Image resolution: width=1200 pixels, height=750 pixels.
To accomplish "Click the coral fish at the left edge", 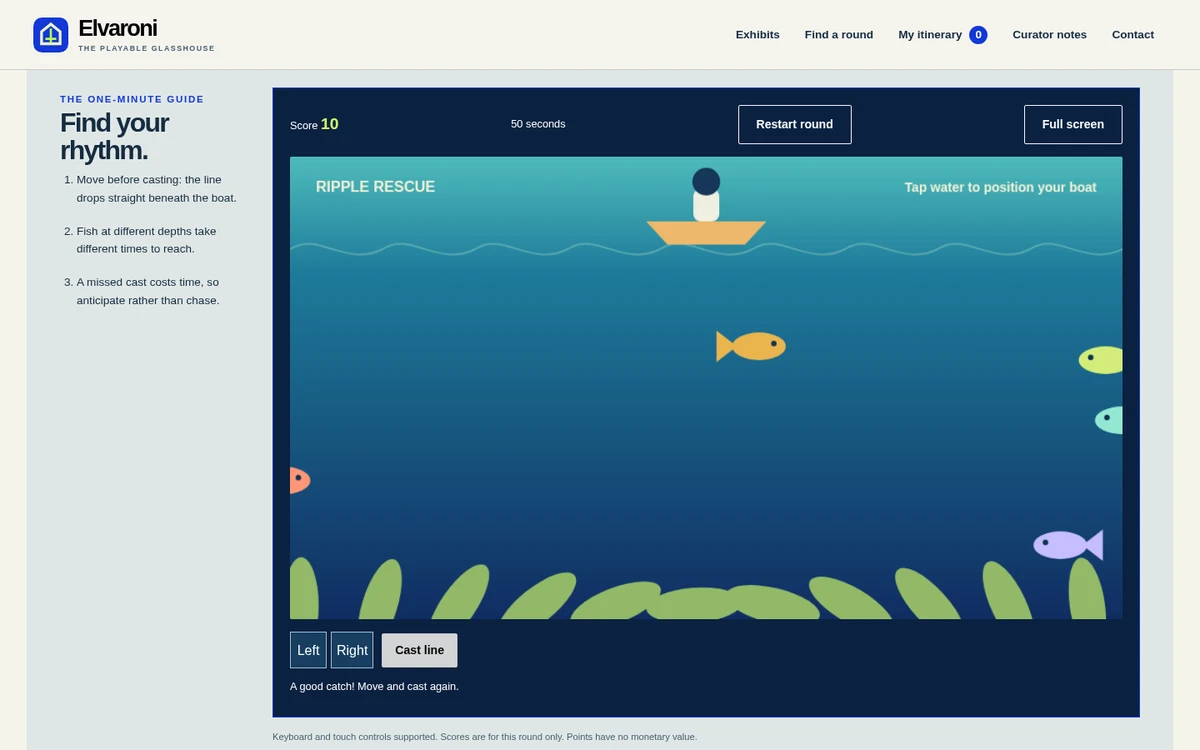I will click(300, 480).
